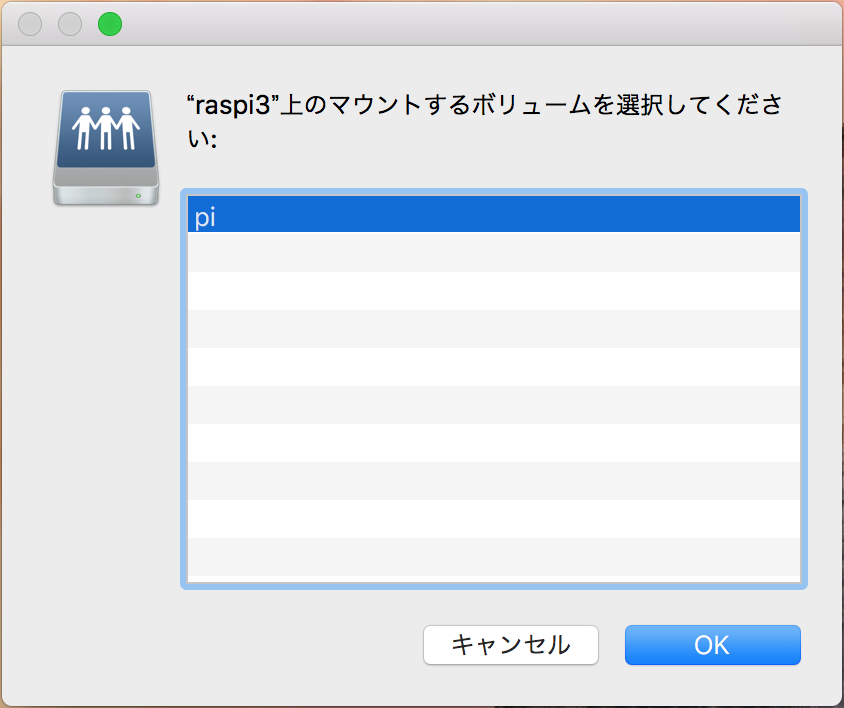Click the rightmost person figure on drive icon
Screen dimensions: 844x708
pos(128,128)
